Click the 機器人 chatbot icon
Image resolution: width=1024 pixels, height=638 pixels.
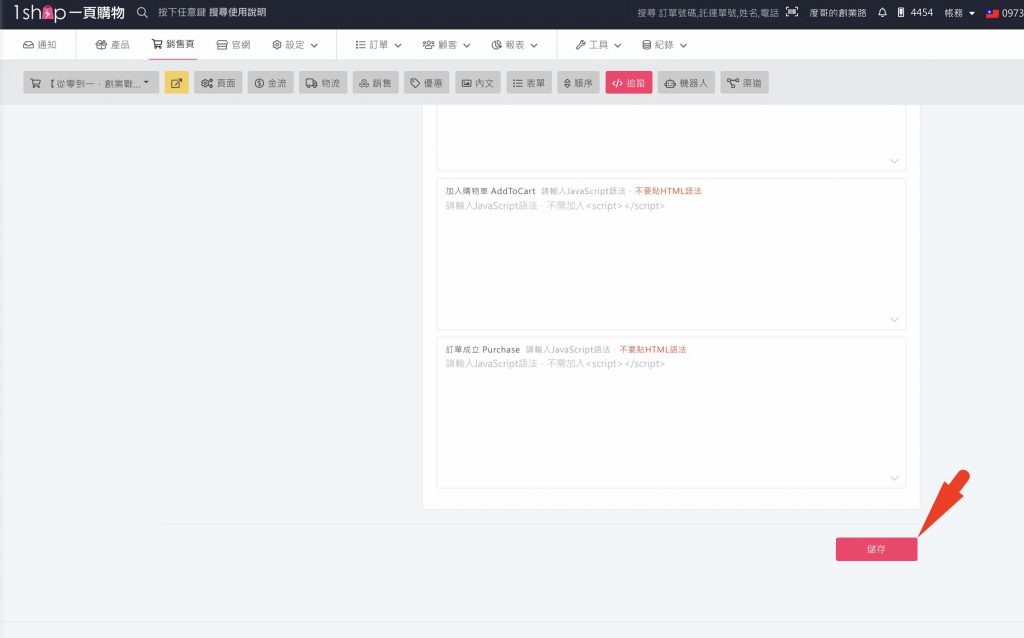pos(684,82)
